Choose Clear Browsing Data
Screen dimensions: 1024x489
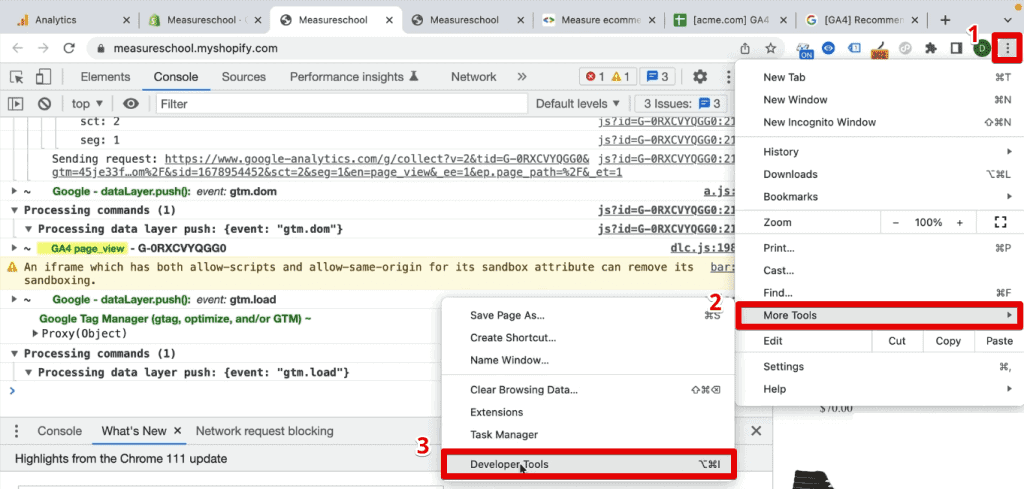click(589, 390)
